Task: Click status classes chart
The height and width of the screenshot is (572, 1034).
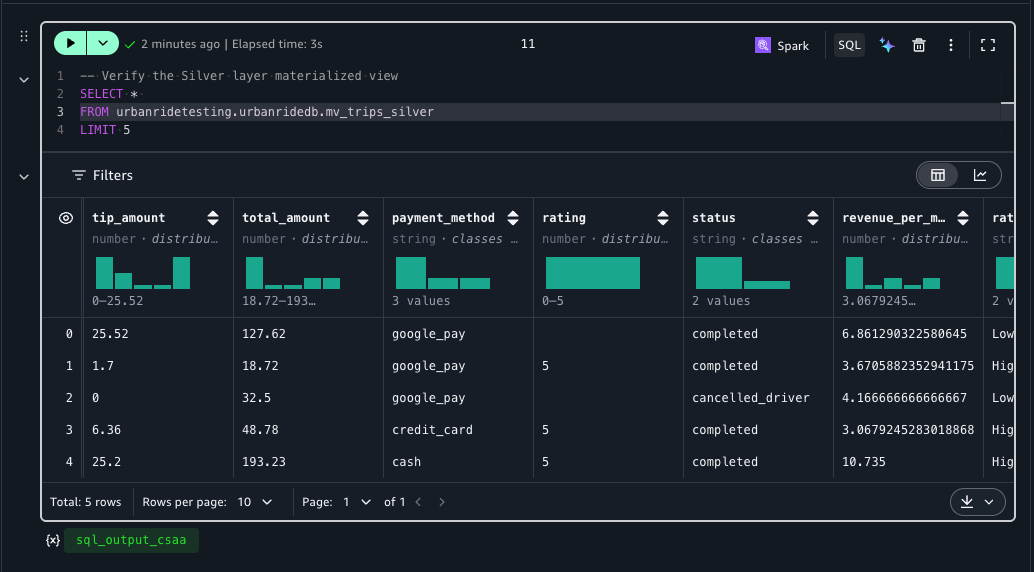Action: (743, 272)
